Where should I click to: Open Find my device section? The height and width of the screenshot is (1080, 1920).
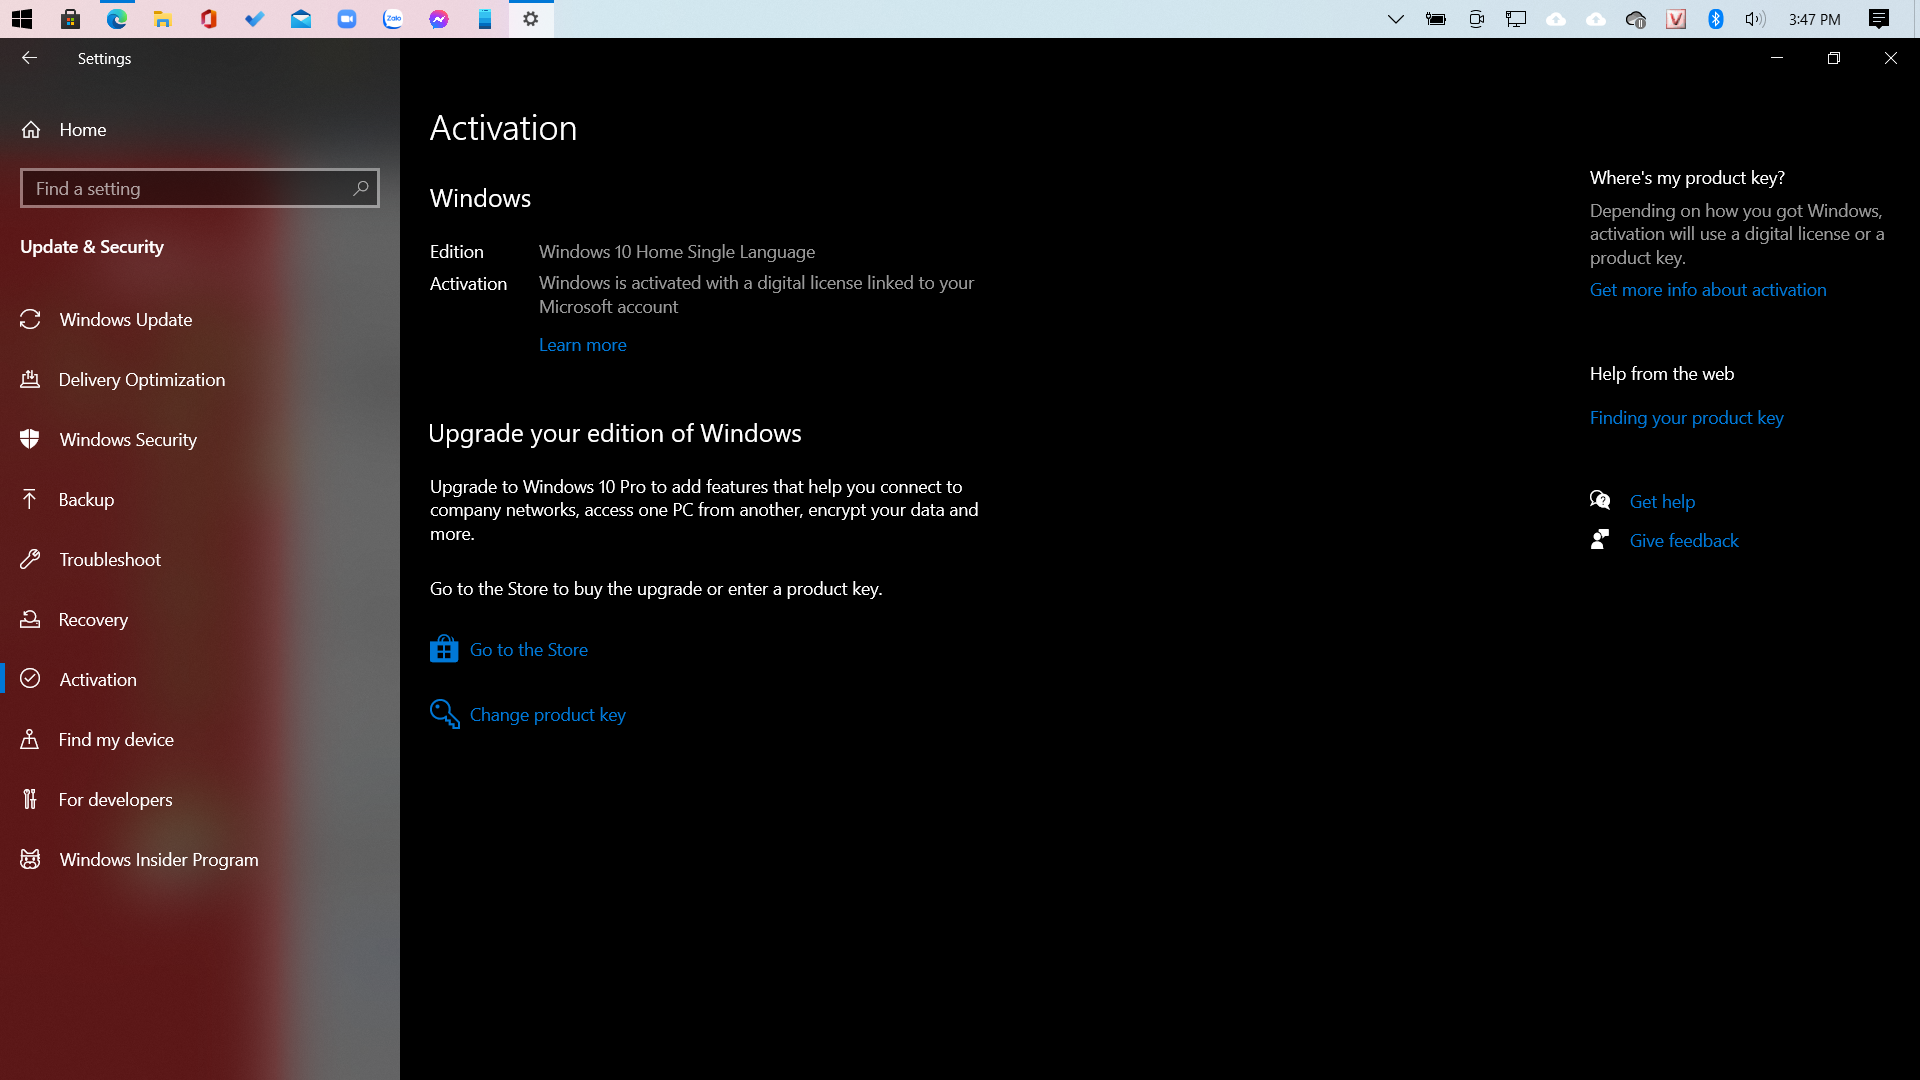200,739
